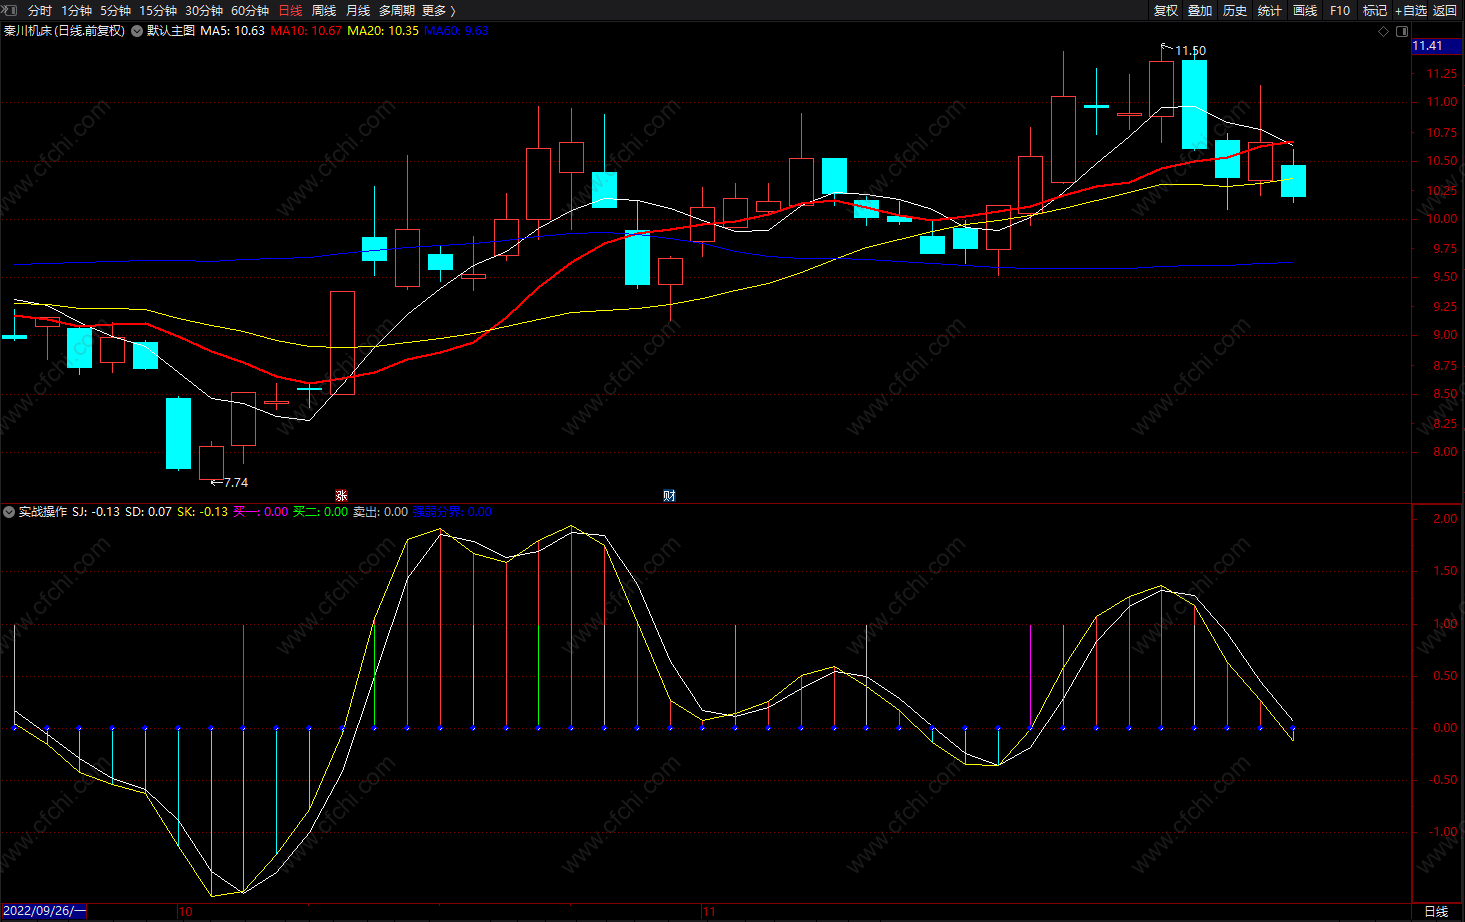This screenshot has height=922, width=1465.
Task: Click the collapse-sidebar icon at top left
Action: click(10, 10)
